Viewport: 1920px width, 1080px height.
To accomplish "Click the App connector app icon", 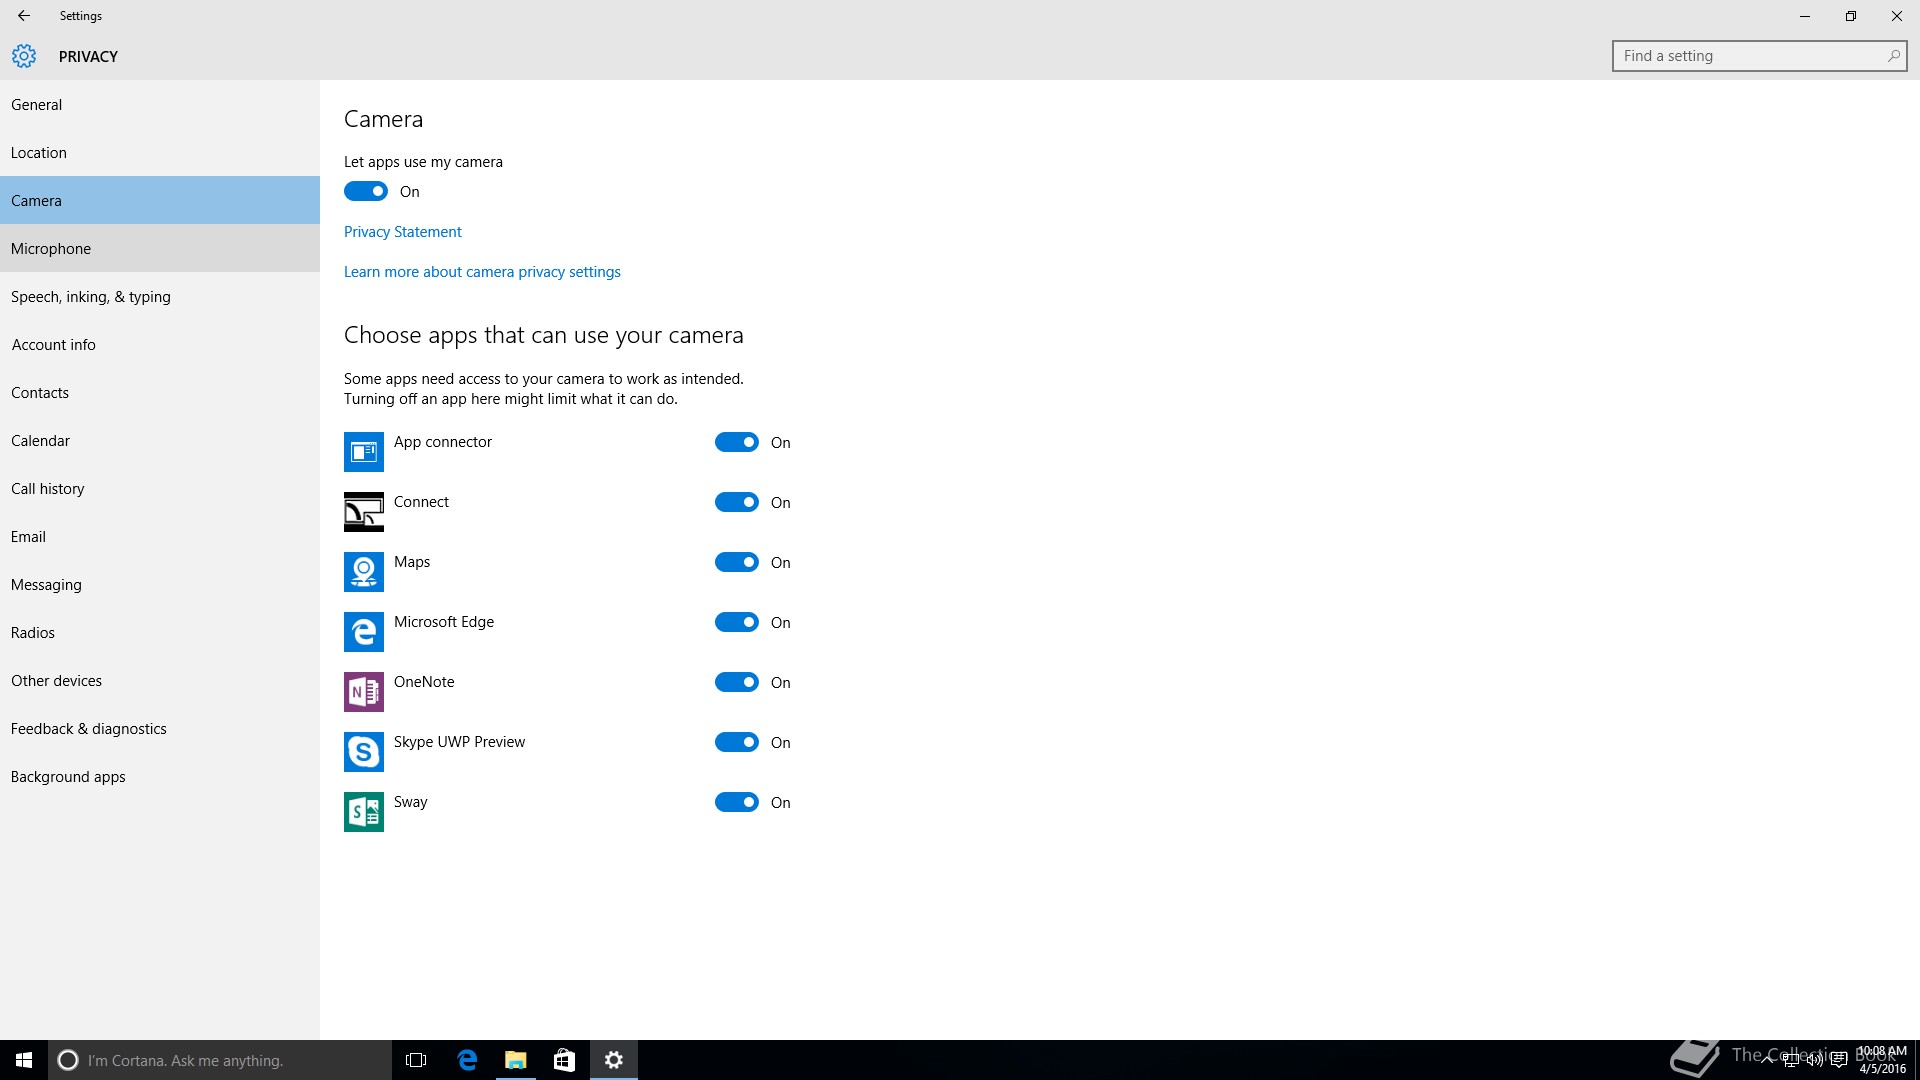I will click(x=364, y=452).
